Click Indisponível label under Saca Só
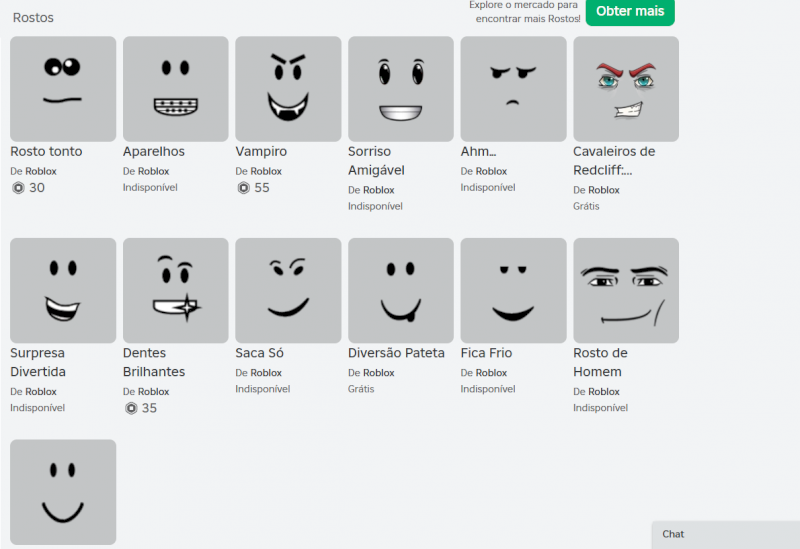800x549 pixels. [263, 389]
